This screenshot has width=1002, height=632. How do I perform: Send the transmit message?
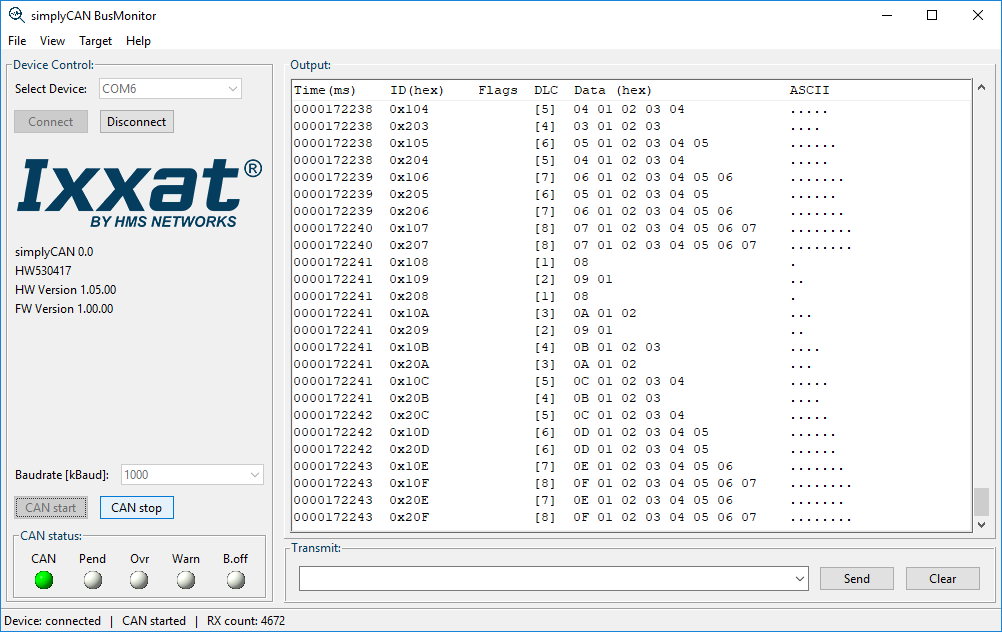tap(856, 579)
